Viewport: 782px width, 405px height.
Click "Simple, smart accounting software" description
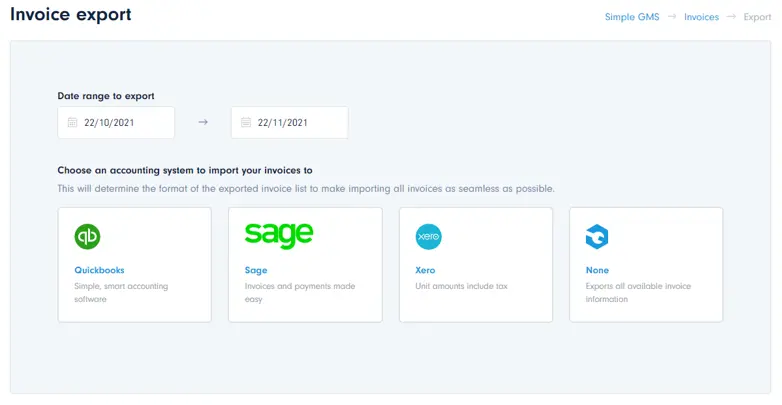(121, 292)
